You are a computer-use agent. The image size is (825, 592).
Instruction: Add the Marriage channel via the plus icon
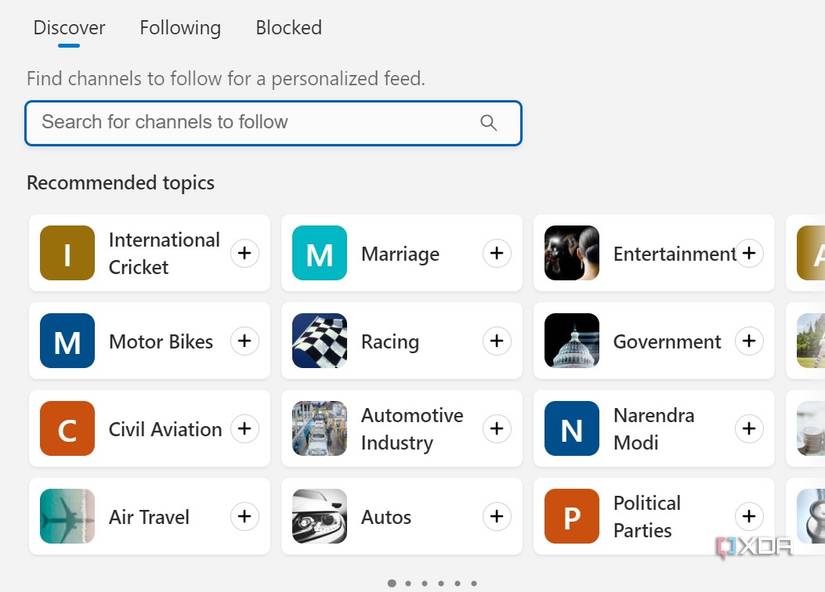point(497,253)
